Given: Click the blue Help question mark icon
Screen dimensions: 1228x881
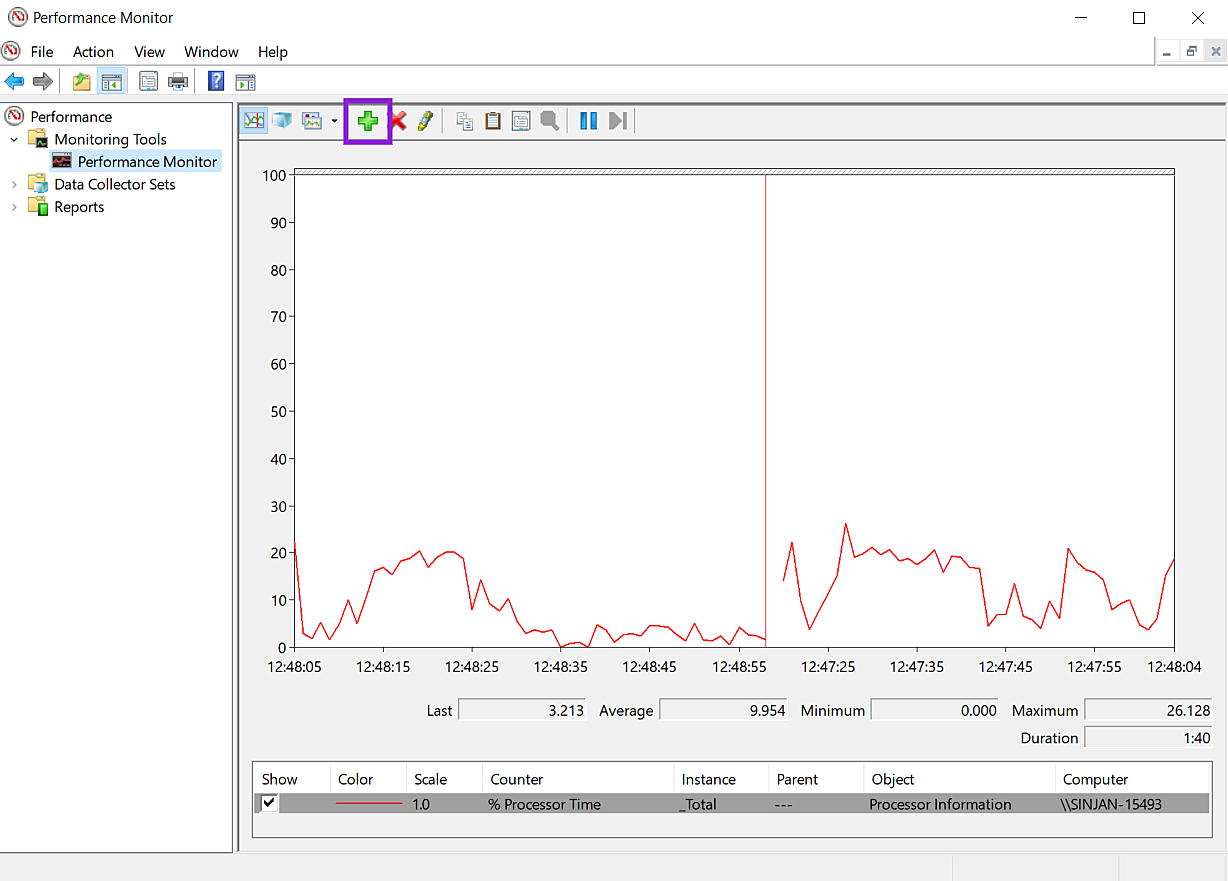Looking at the screenshot, I should pyautogui.click(x=215, y=82).
